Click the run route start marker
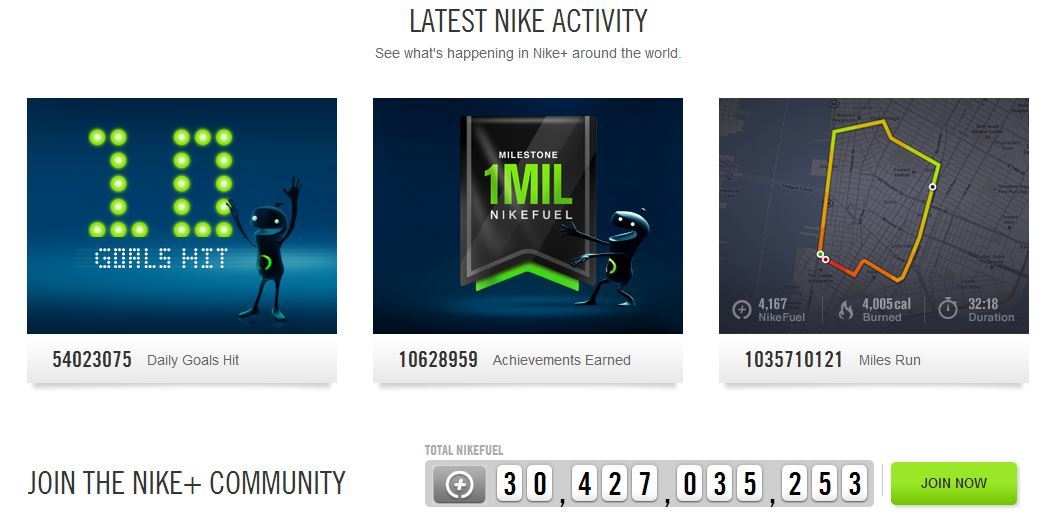 820,255
